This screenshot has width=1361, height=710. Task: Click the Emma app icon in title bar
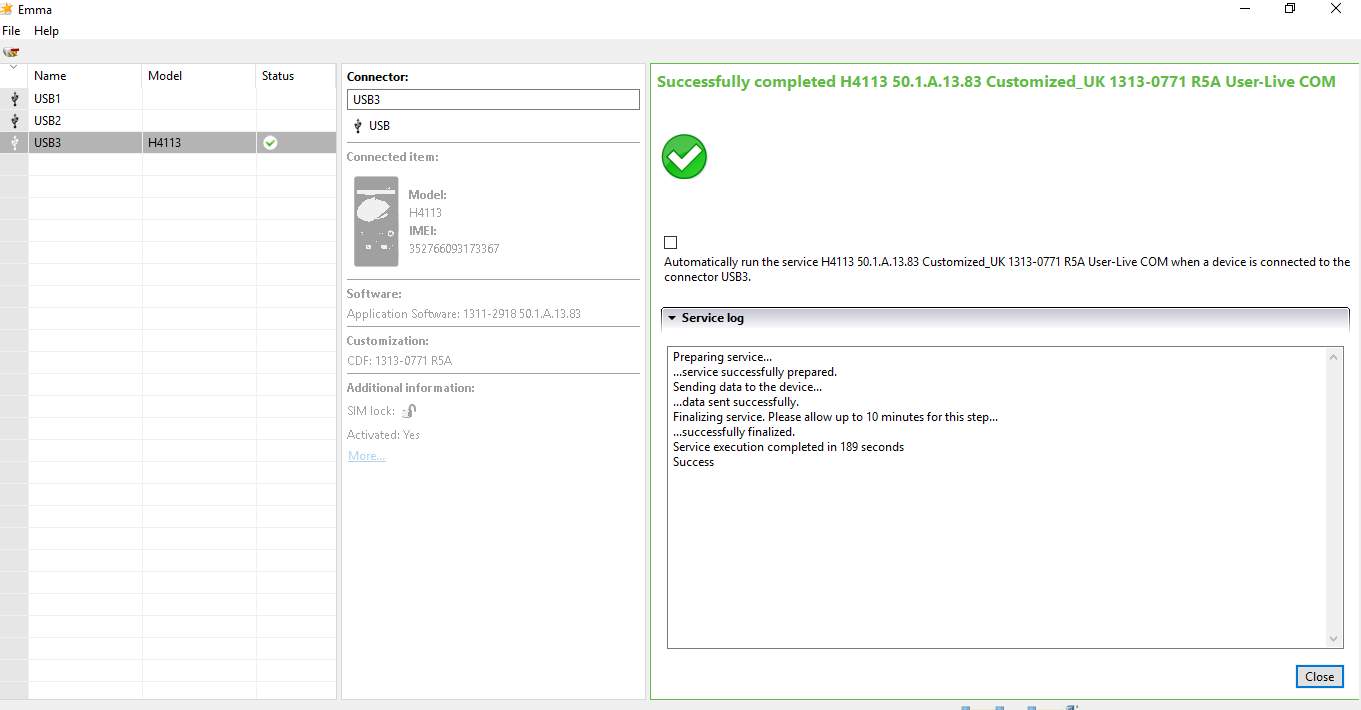[x=7, y=9]
